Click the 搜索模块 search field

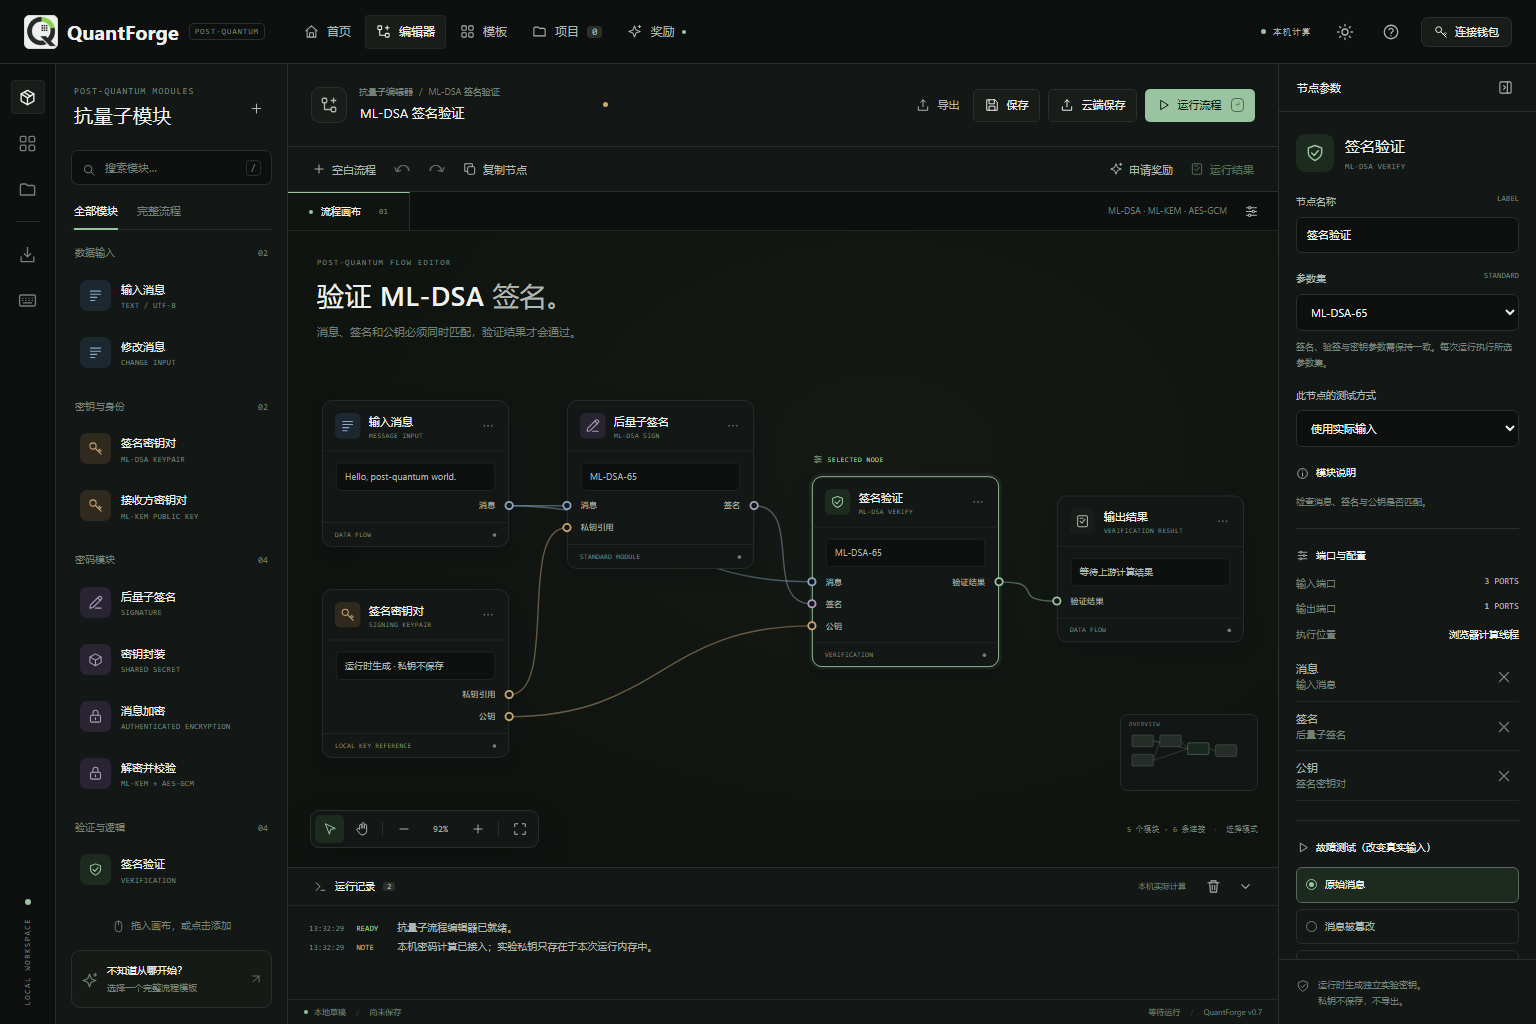click(171, 168)
